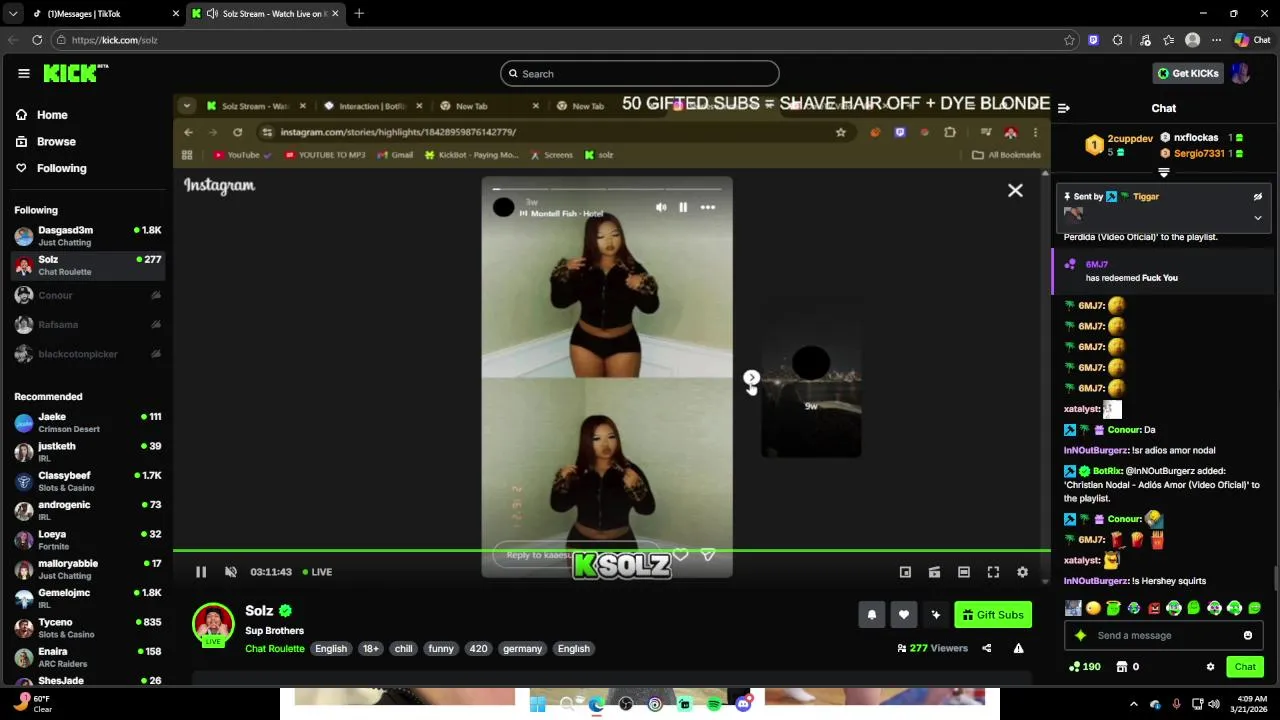Open browser extensions puzzle icon
This screenshot has width=1280, height=720.
(1118, 40)
